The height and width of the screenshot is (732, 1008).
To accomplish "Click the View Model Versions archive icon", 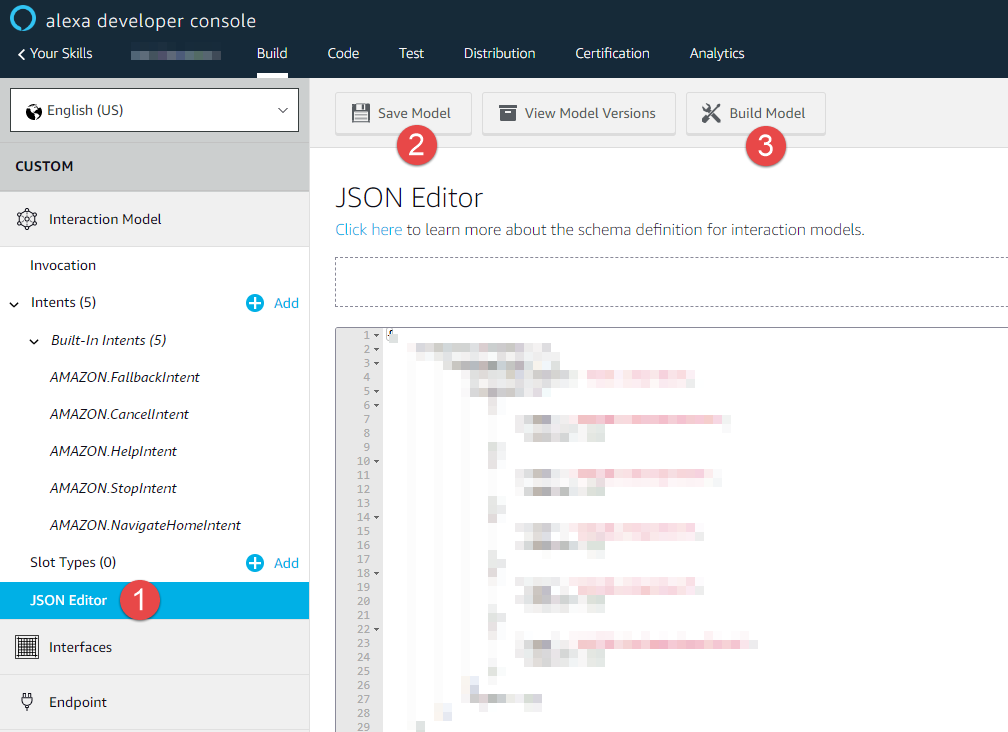I will 508,113.
